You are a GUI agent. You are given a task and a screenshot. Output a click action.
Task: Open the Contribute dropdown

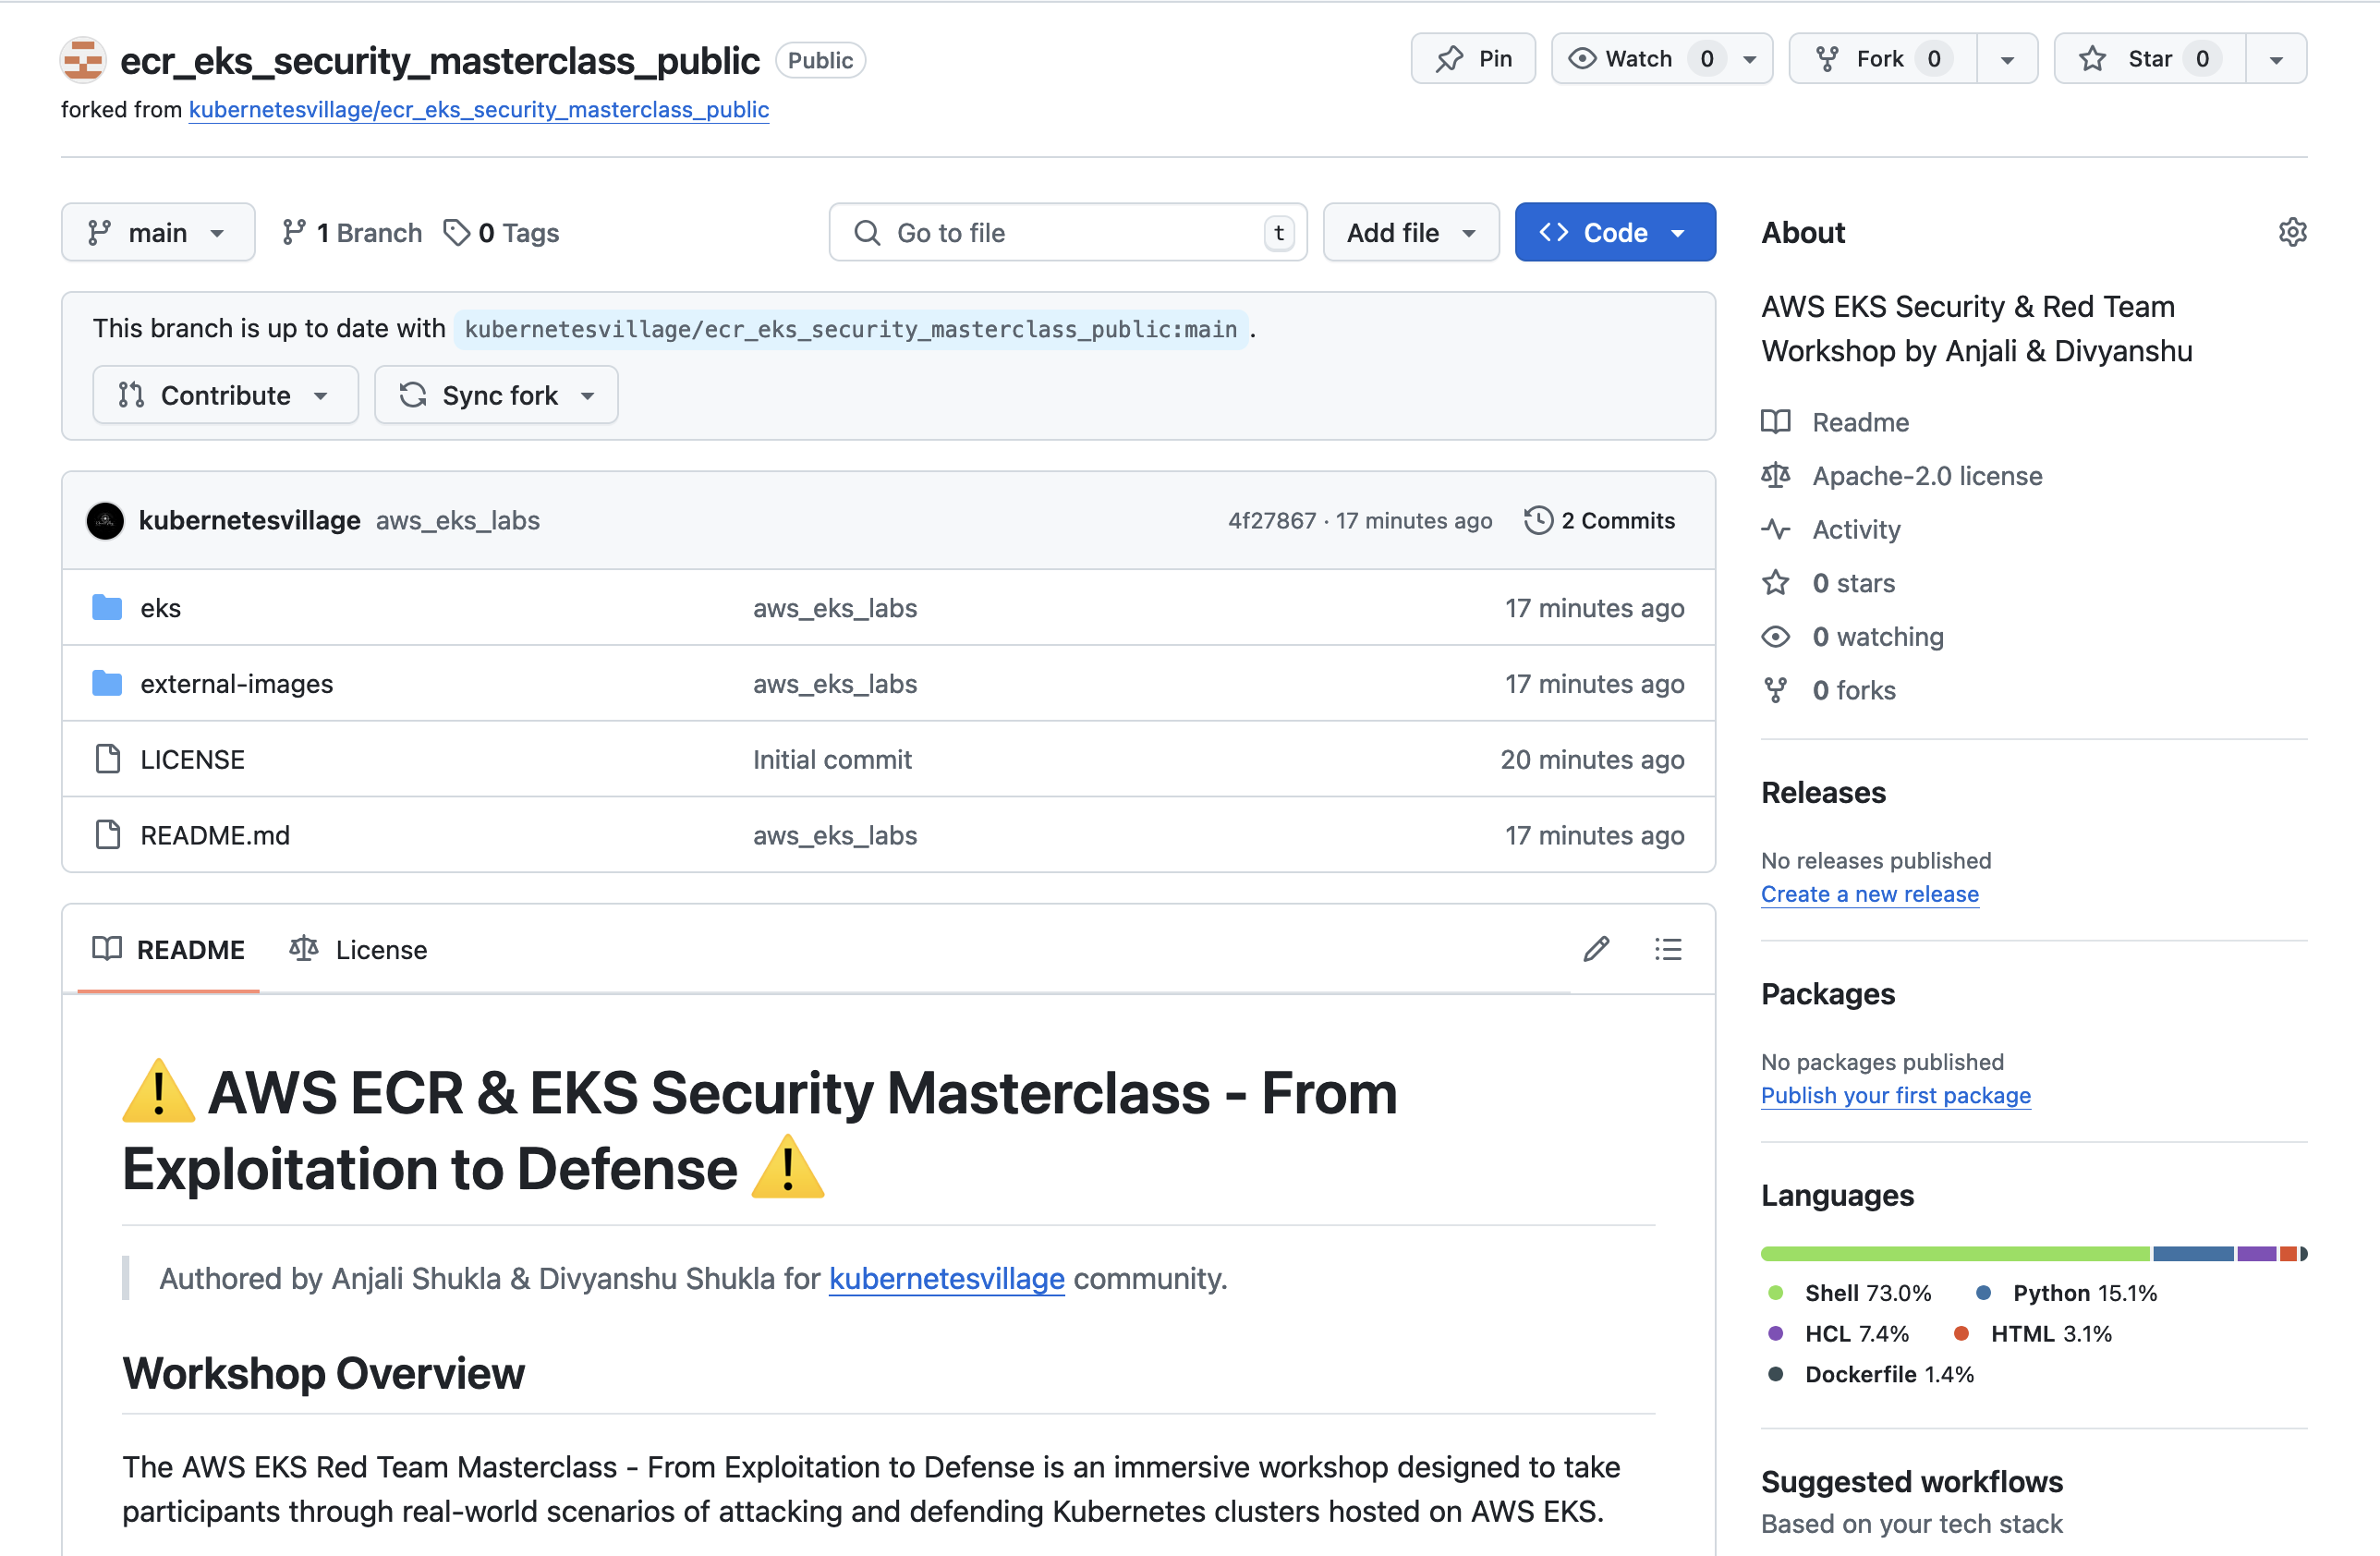[x=225, y=395]
